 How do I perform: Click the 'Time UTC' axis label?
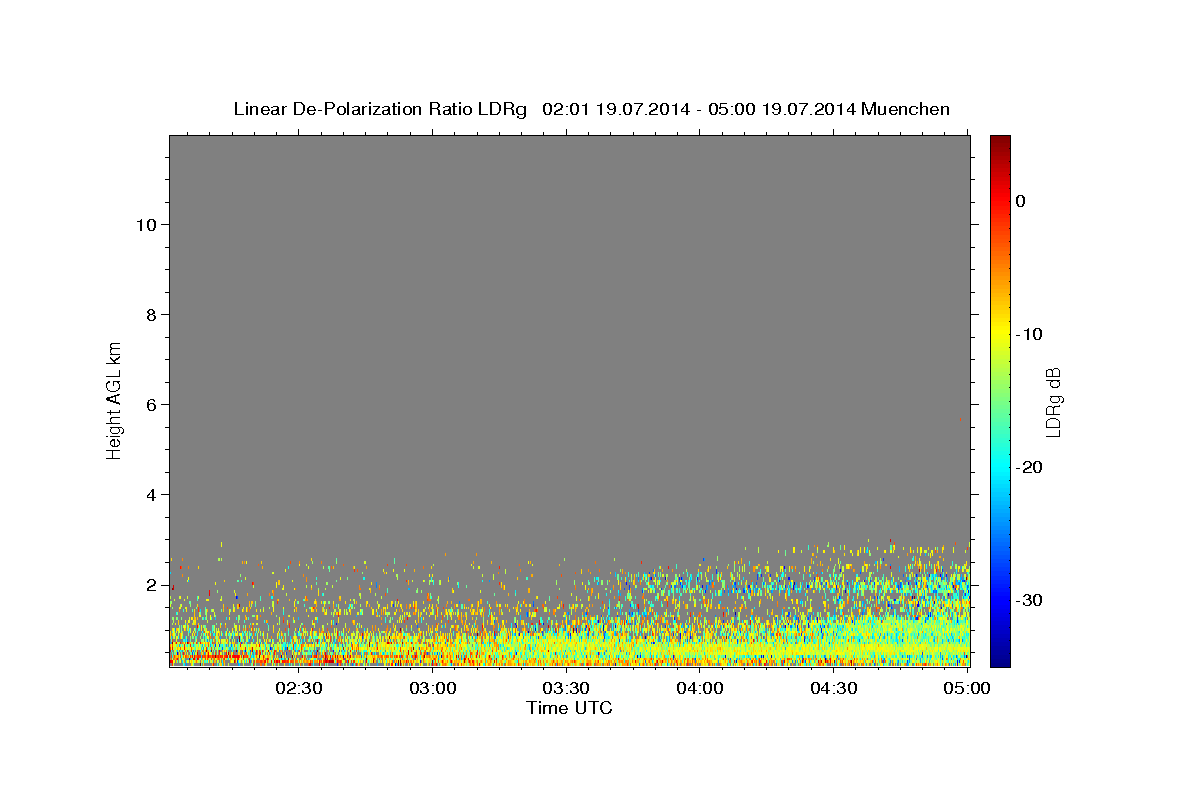click(569, 708)
